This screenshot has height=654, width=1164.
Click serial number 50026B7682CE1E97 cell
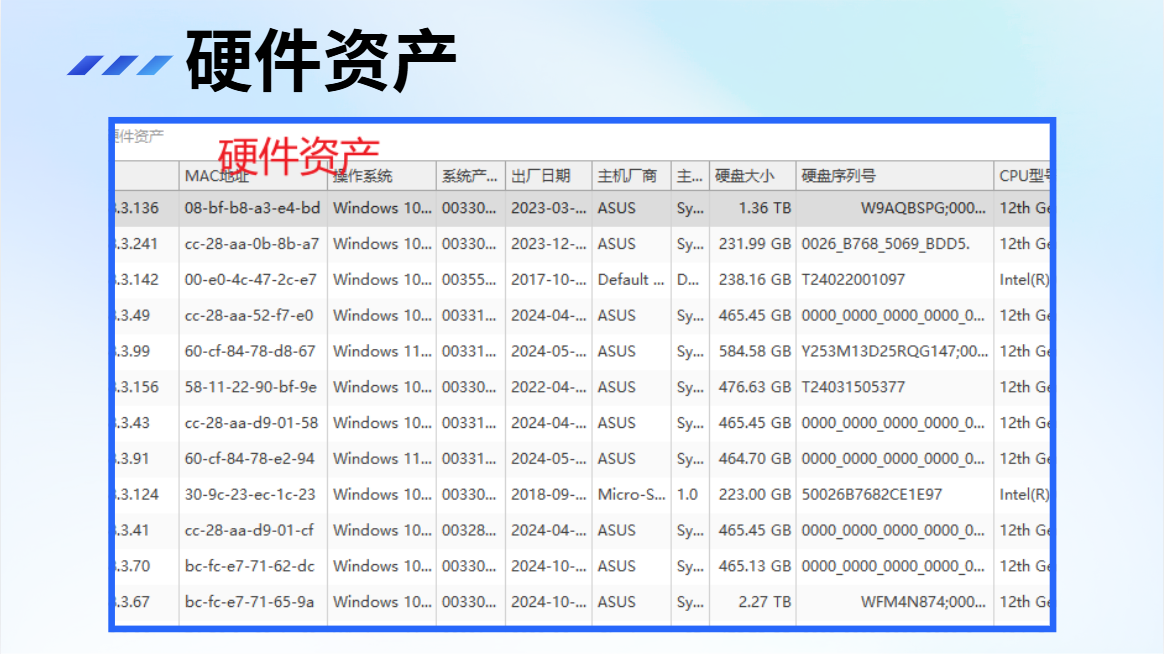872,494
